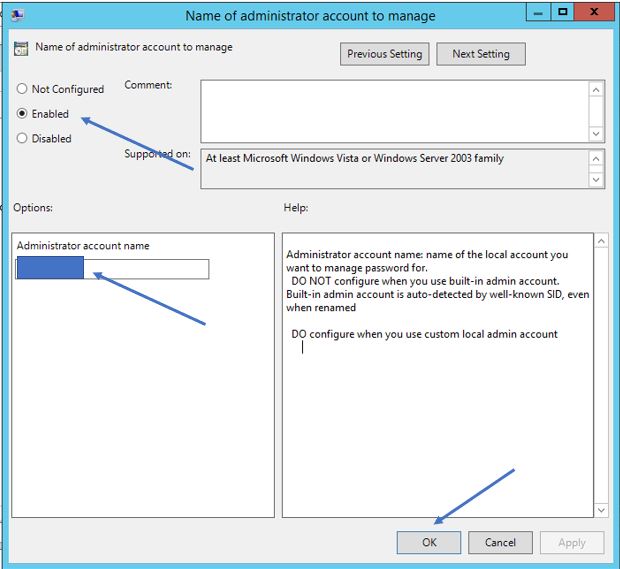Click the policy setting icon beside title
The height and width of the screenshot is (569, 620).
pos(21,49)
